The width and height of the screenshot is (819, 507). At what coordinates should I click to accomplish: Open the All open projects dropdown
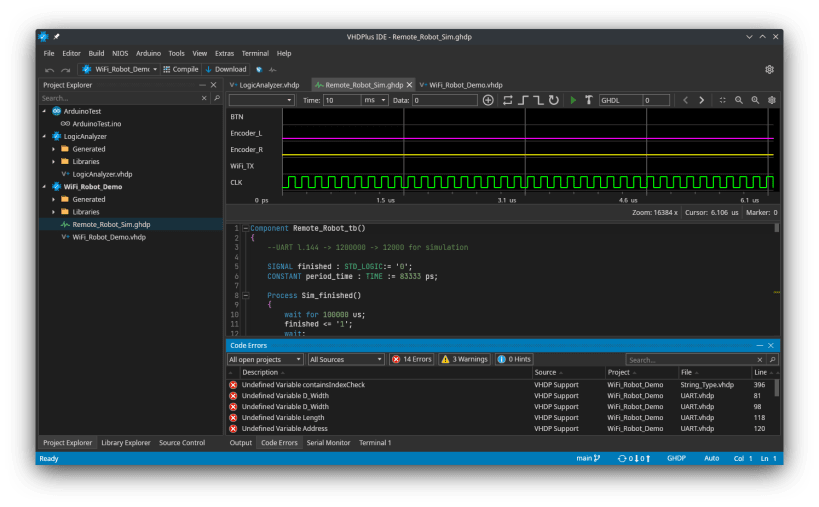tap(265, 359)
